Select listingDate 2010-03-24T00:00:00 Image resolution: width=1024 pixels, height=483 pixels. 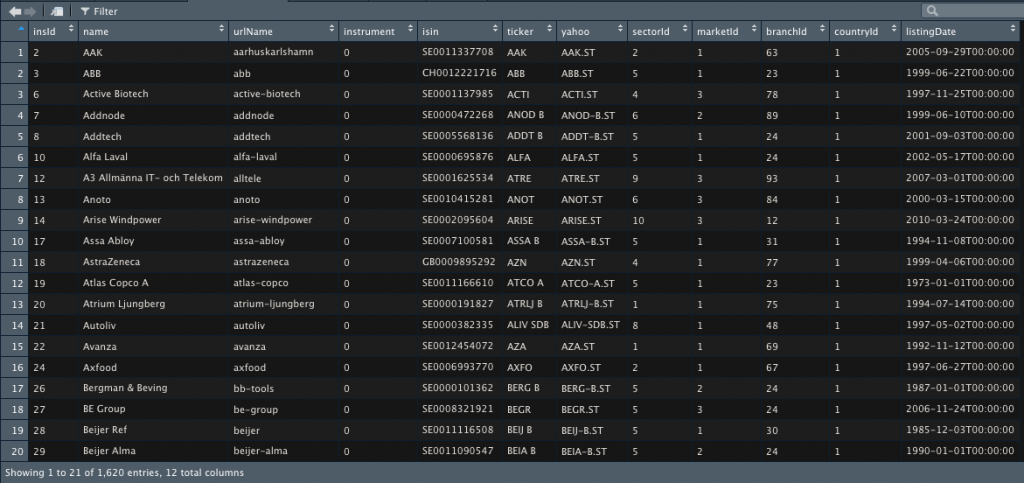(x=960, y=220)
